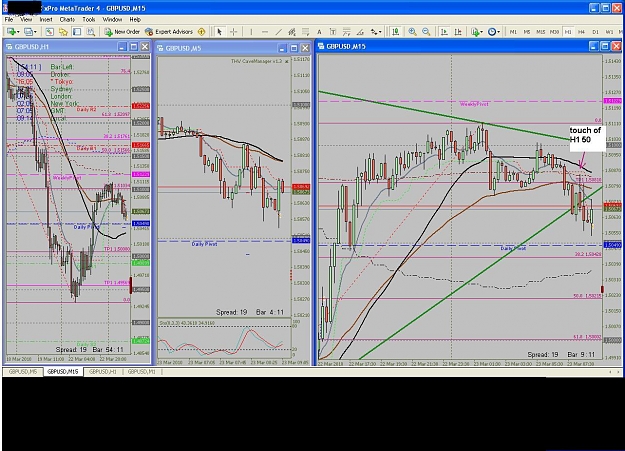
Task: Select the Candlesticks chart type icon
Action: click(x=395, y=32)
